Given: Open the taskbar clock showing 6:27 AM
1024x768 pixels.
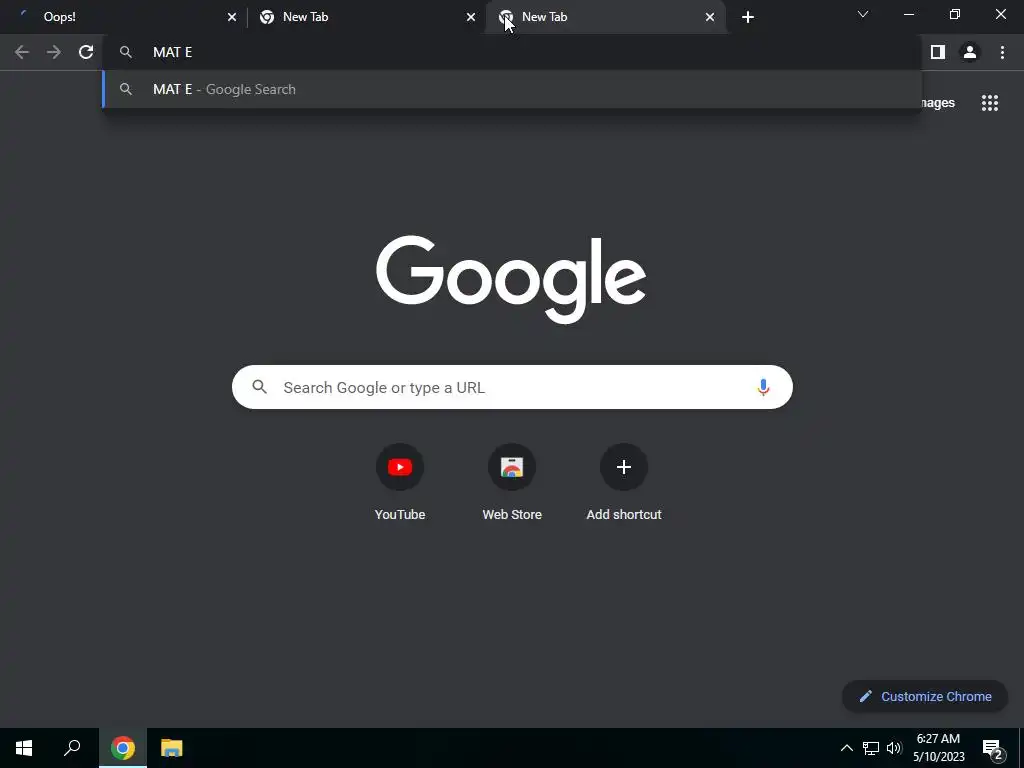Looking at the screenshot, I should pyautogui.click(x=938, y=748).
